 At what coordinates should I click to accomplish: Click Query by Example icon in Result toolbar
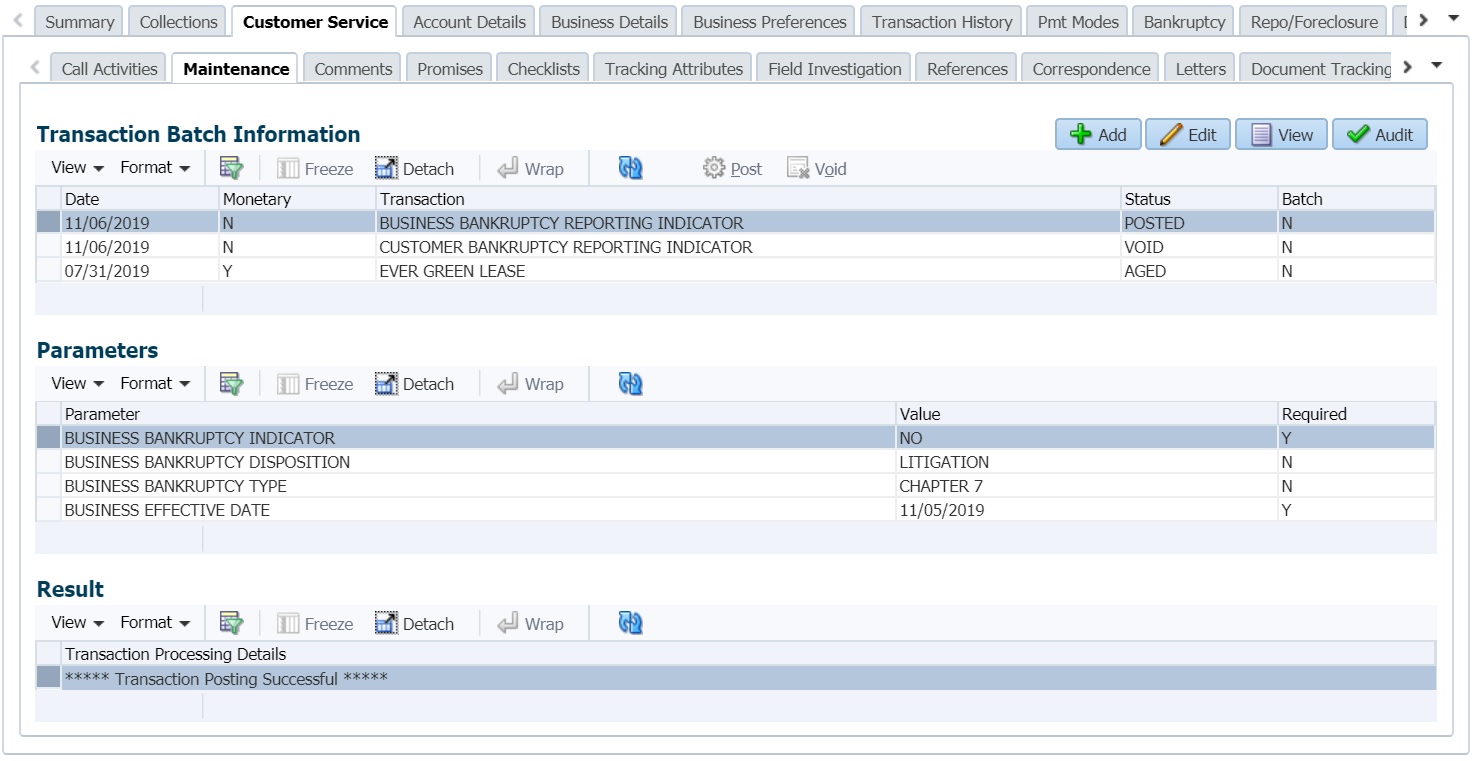click(x=232, y=623)
